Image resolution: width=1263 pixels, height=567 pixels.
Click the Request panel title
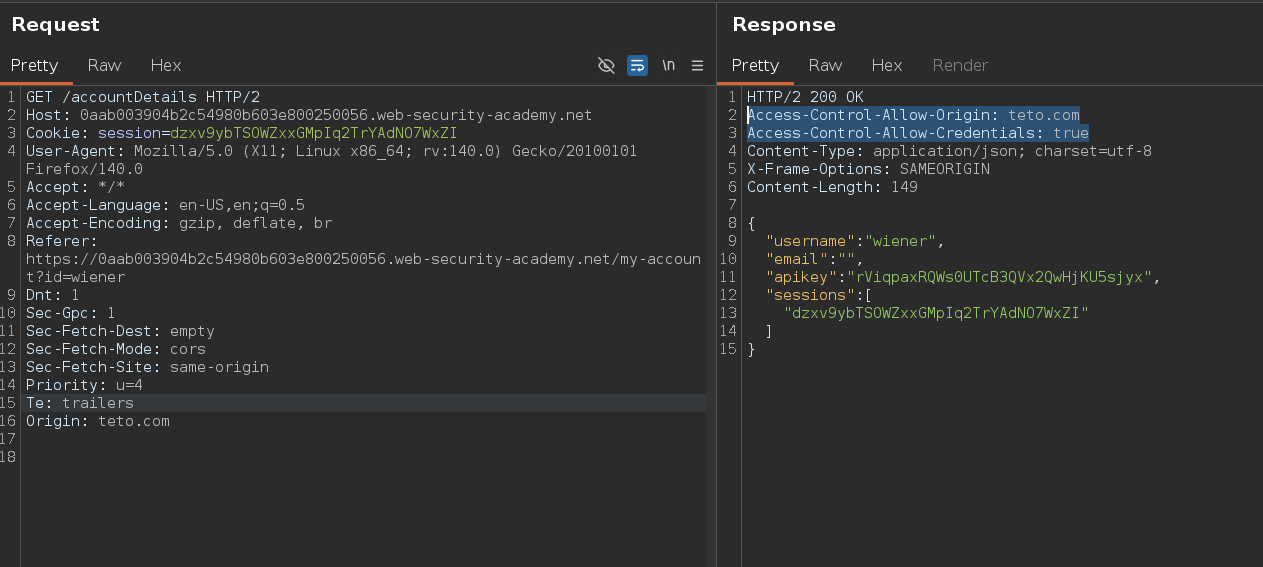pyautogui.click(x=56, y=24)
